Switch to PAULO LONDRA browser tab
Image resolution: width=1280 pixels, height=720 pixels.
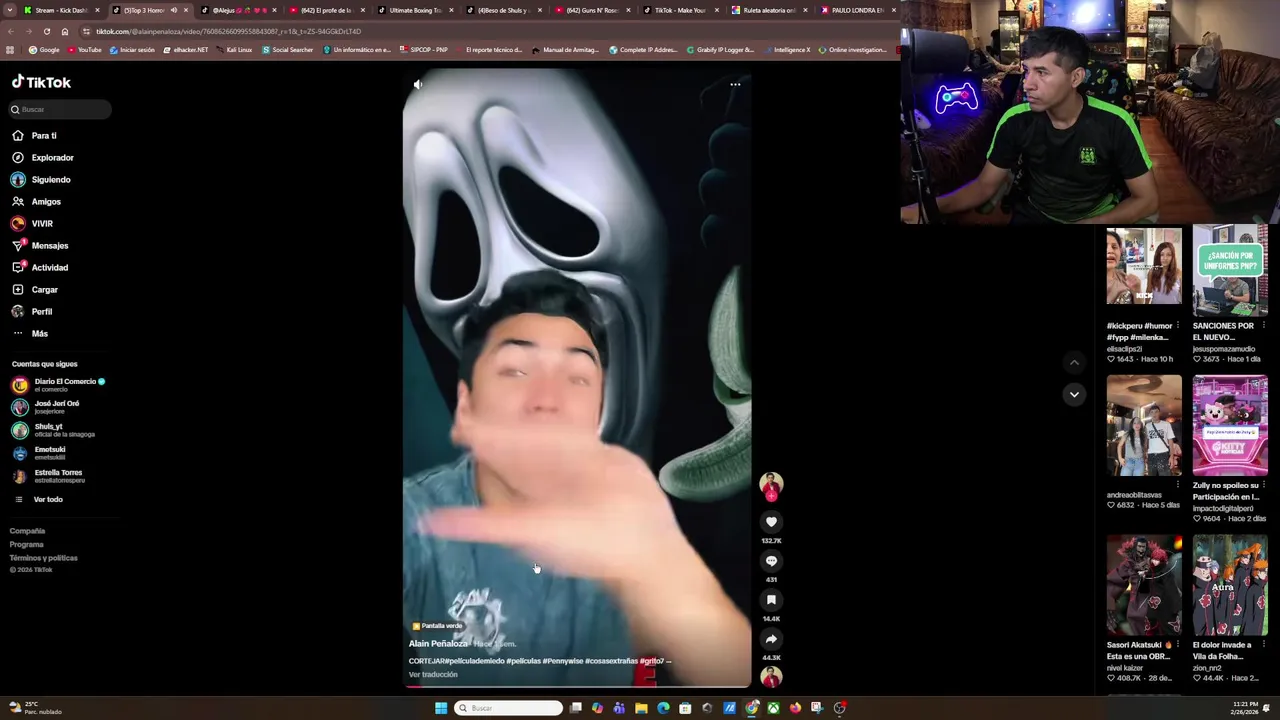[x=854, y=10]
